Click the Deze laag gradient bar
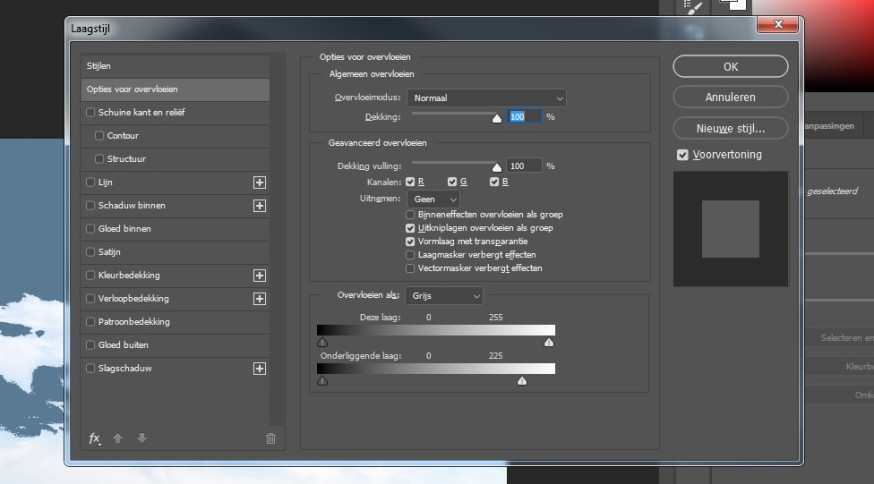The height and width of the screenshot is (484, 874). [x=436, y=330]
